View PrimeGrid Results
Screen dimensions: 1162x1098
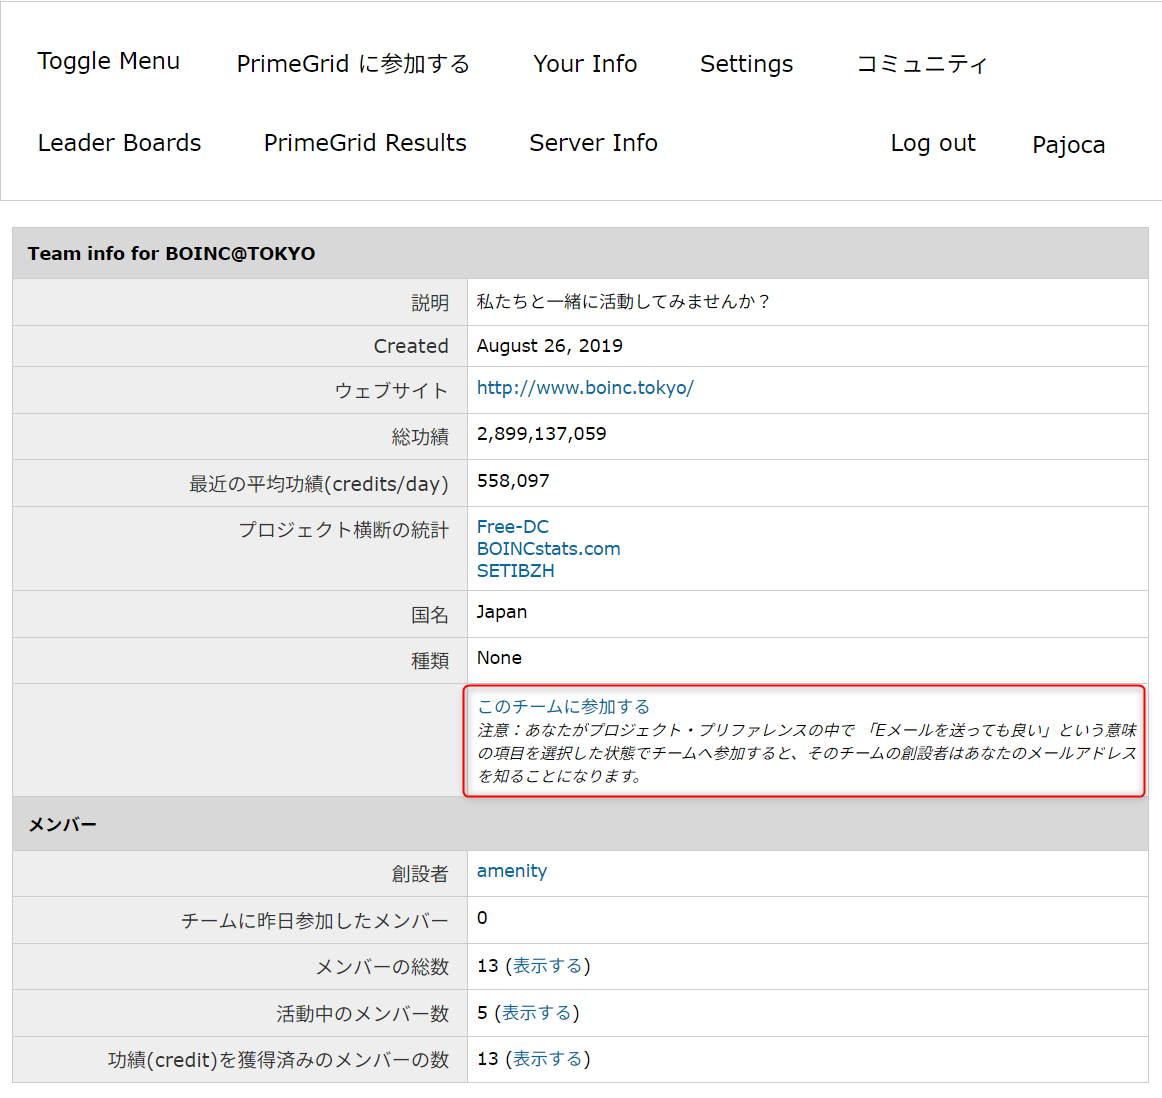tap(364, 142)
